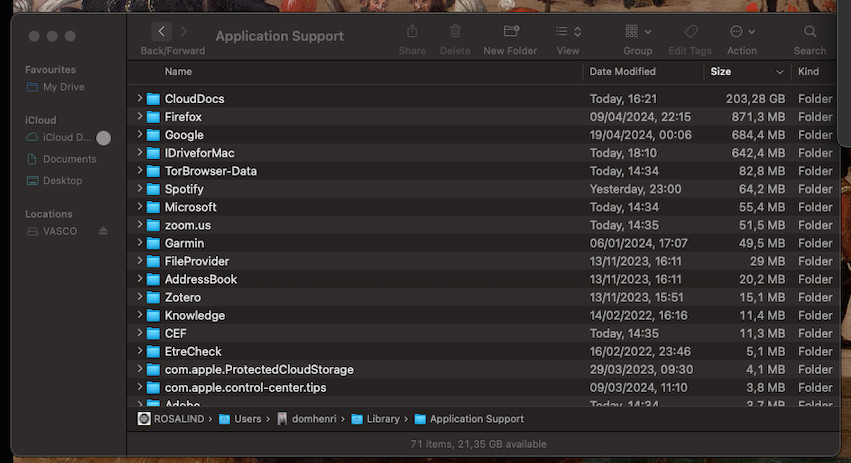Select the Zotero folder icon
Viewport: 851px width, 463px height.
(154, 297)
